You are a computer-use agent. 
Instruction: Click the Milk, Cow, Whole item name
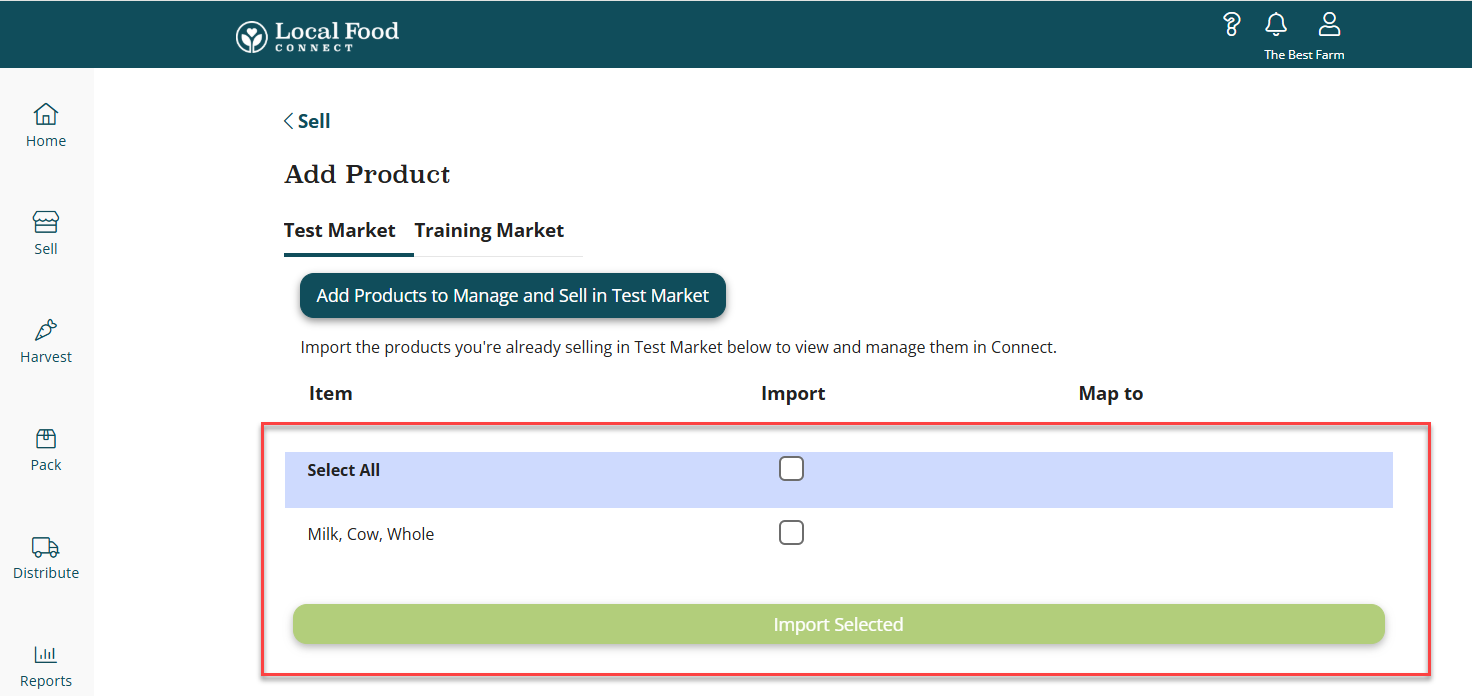tap(371, 534)
